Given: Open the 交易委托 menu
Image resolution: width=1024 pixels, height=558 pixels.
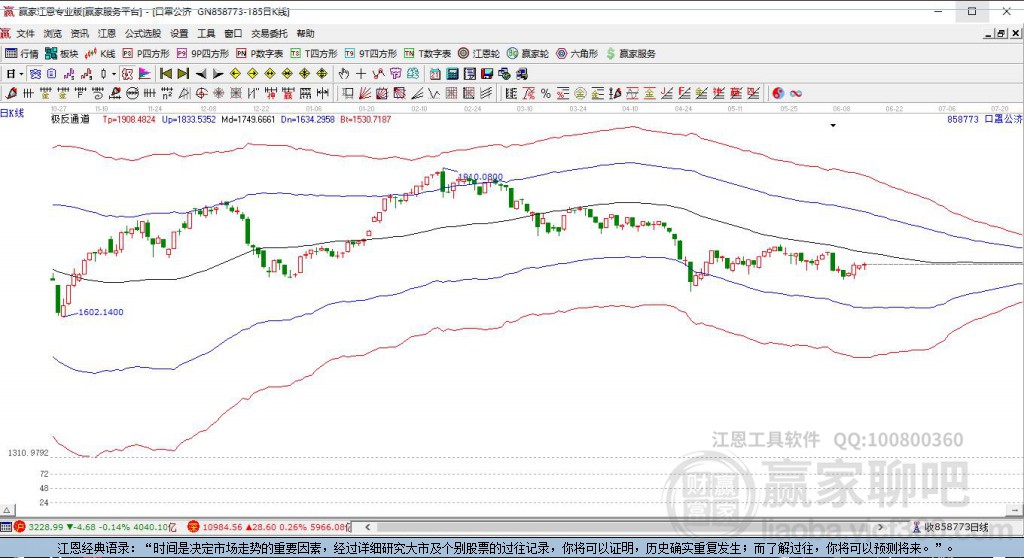Looking at the screenshot, I should pyautogui.click(x=269, y=33).
